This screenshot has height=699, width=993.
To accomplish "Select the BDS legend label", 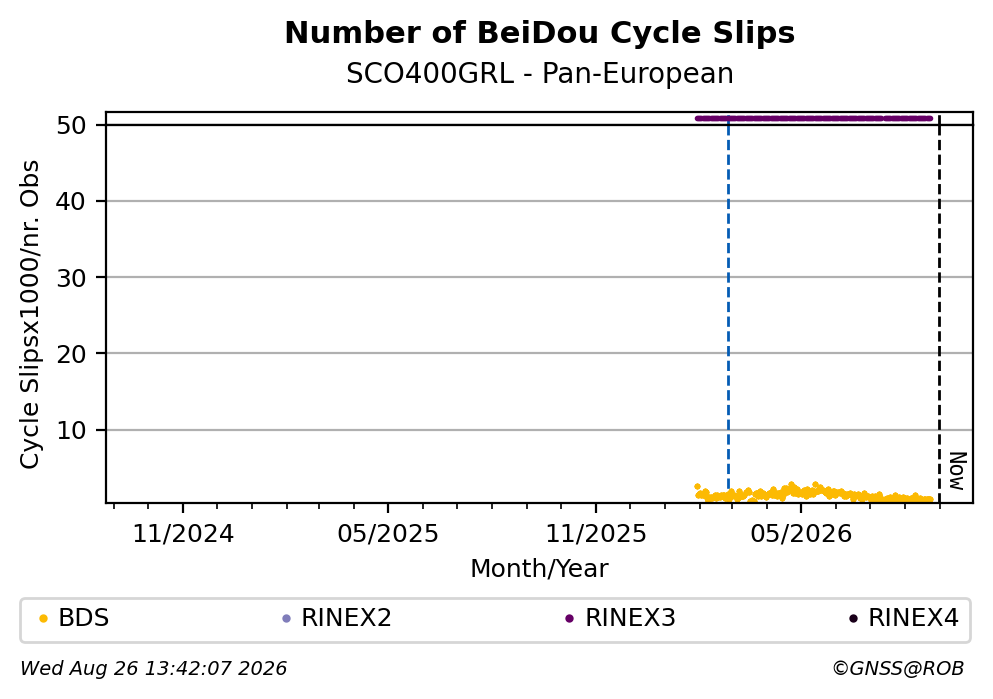I will pyautogui.click(x=84, y=618).
